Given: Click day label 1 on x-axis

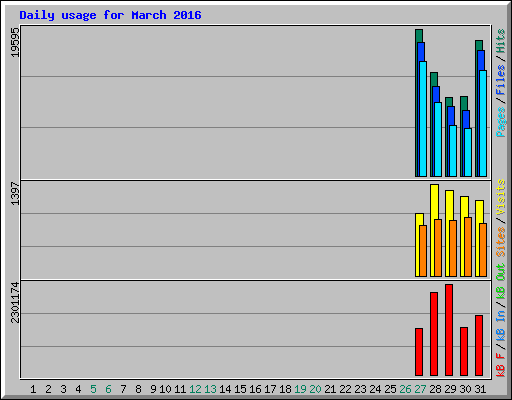Looking at the screenshot, I should point(33,389).
